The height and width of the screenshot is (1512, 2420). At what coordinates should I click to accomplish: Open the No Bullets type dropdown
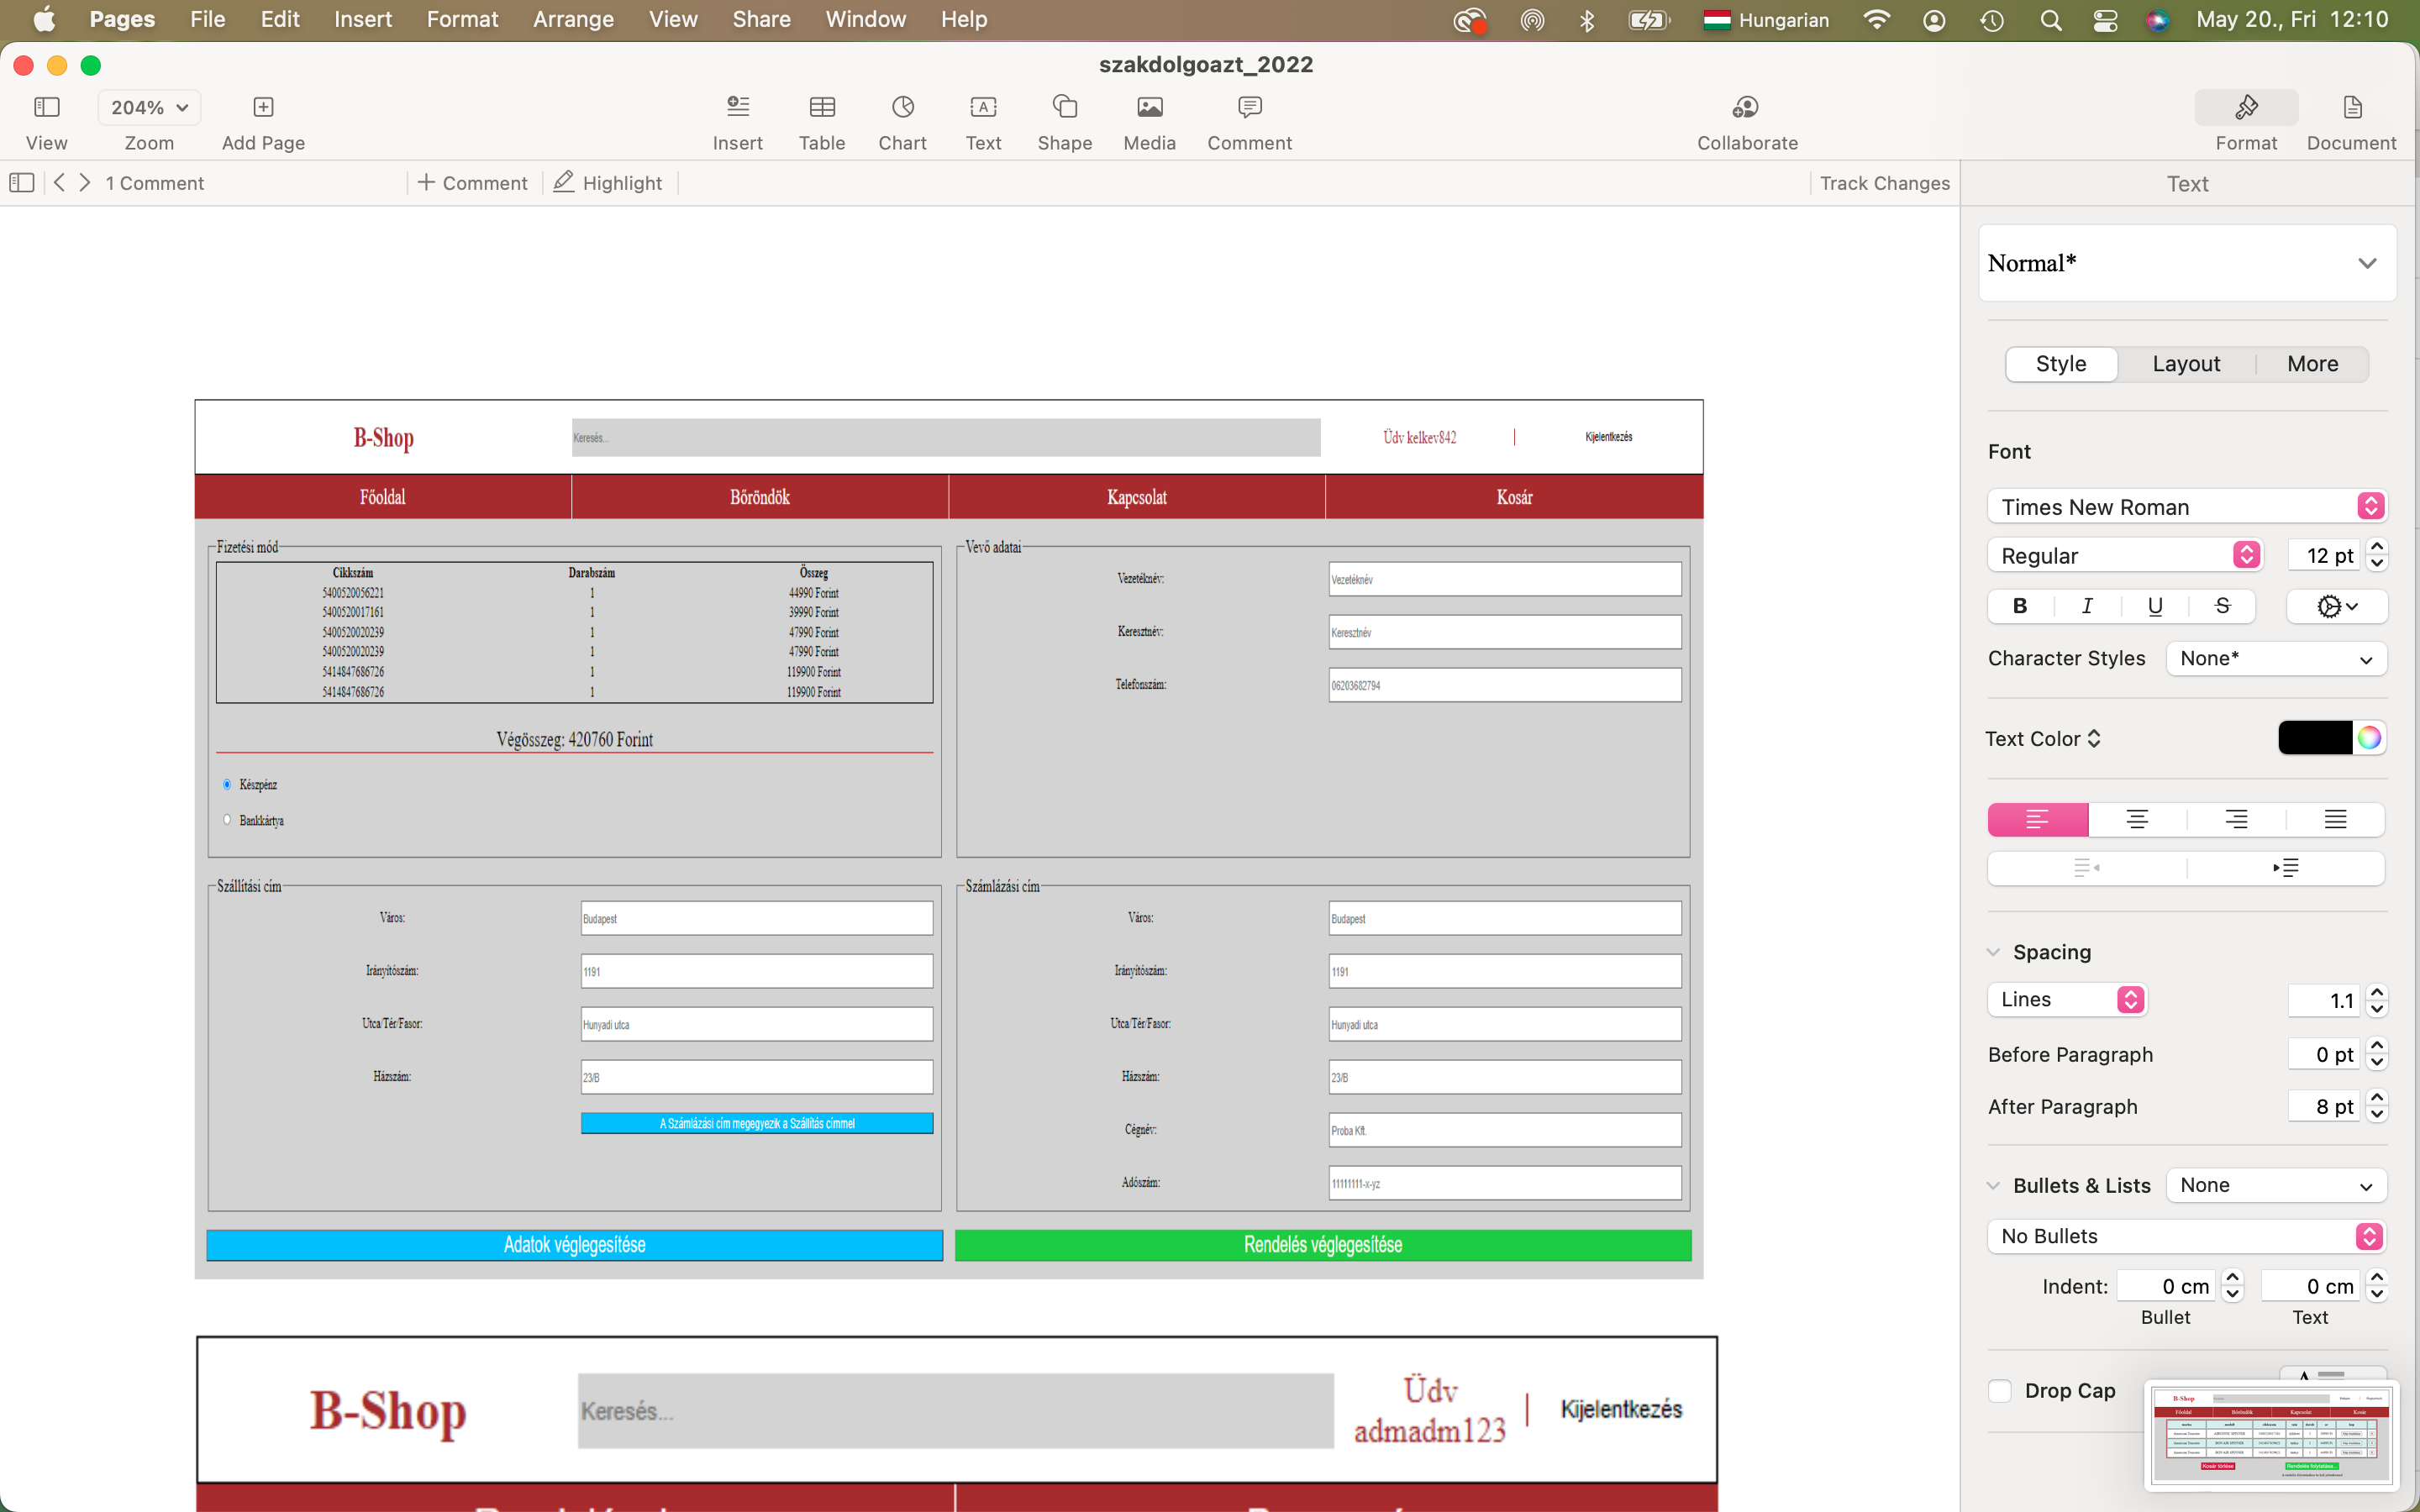pos(2187,1236)
